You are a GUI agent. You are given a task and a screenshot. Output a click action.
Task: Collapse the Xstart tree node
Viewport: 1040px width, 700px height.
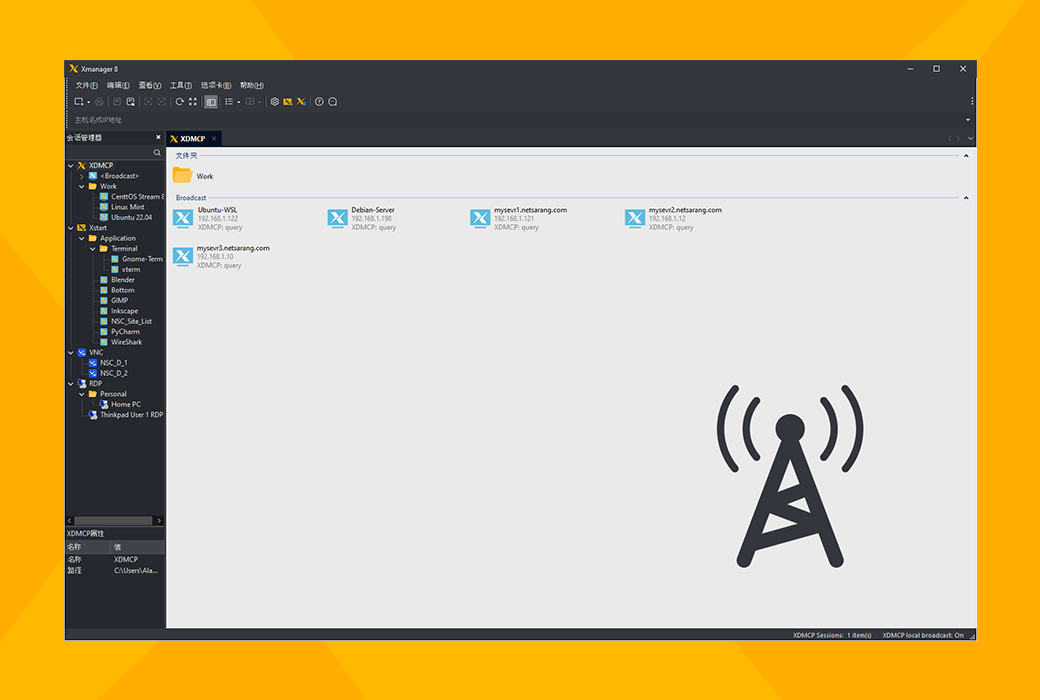(x=70, y=228)
